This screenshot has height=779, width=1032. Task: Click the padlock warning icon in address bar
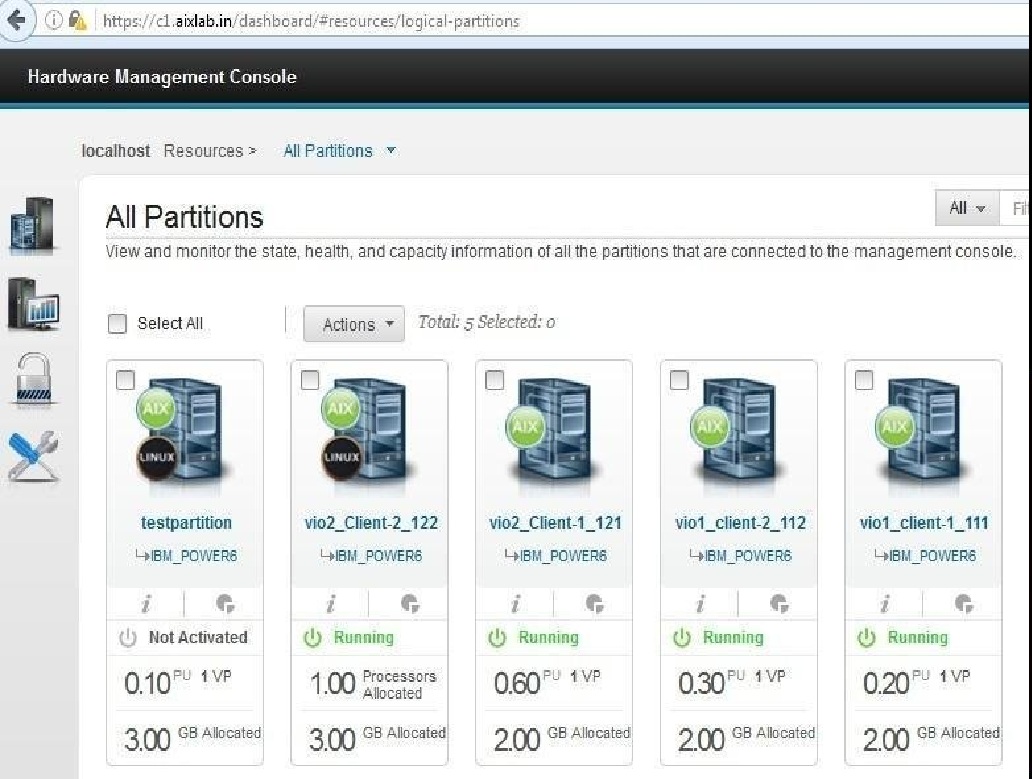click(x=78, y=21)
